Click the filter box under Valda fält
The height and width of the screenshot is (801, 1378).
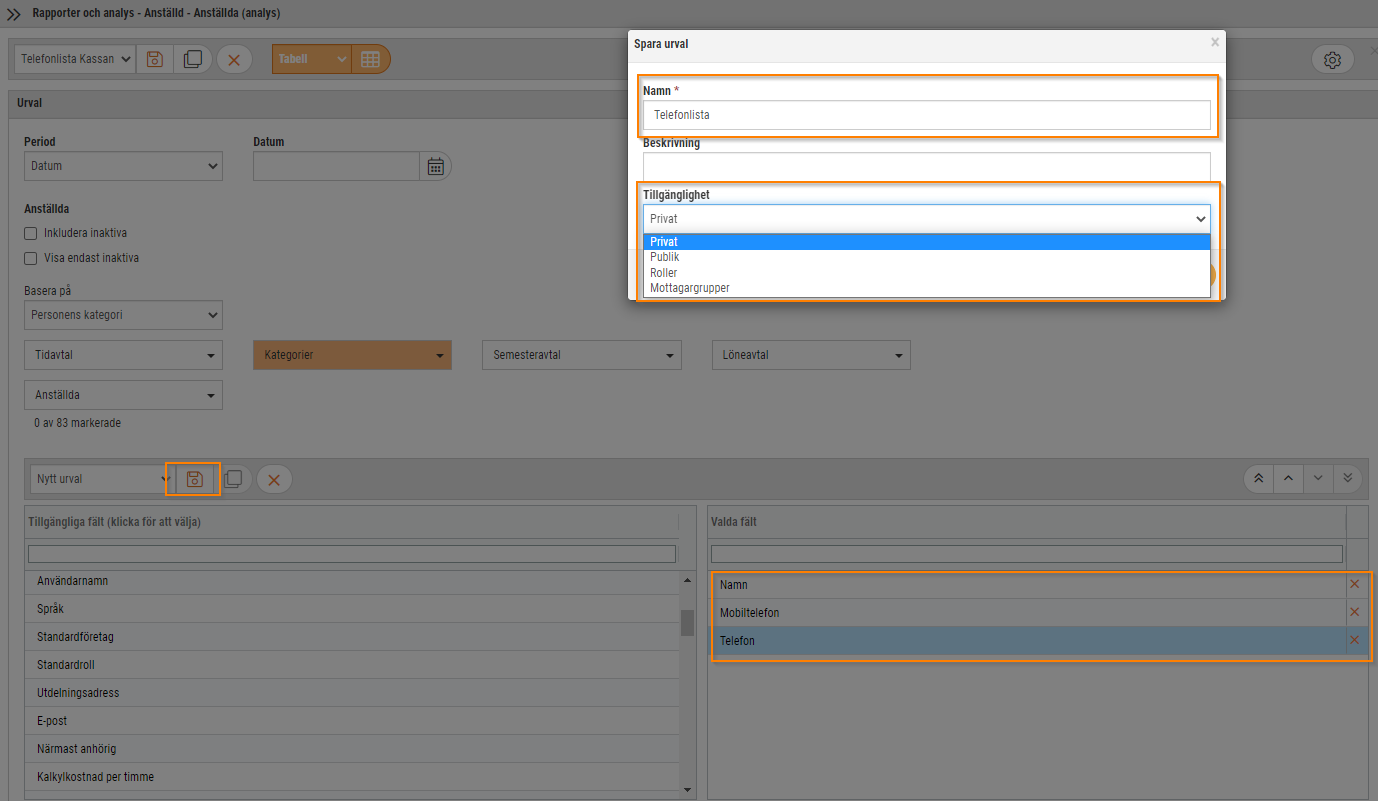pyautogui.click(x=1026, y=554)
